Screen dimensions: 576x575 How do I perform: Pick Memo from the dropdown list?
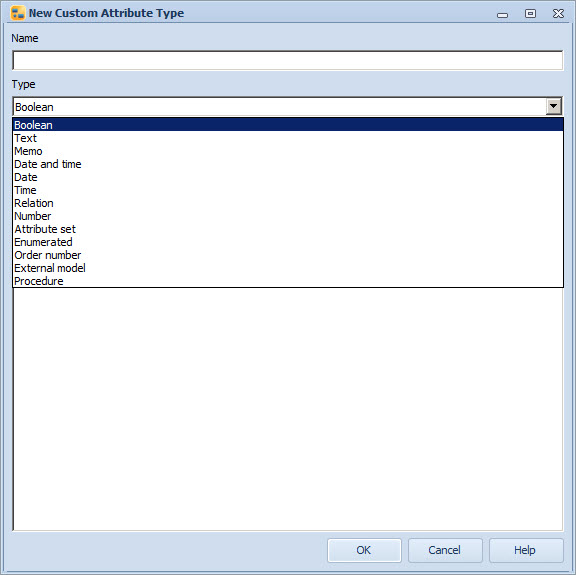click(288, 151)
